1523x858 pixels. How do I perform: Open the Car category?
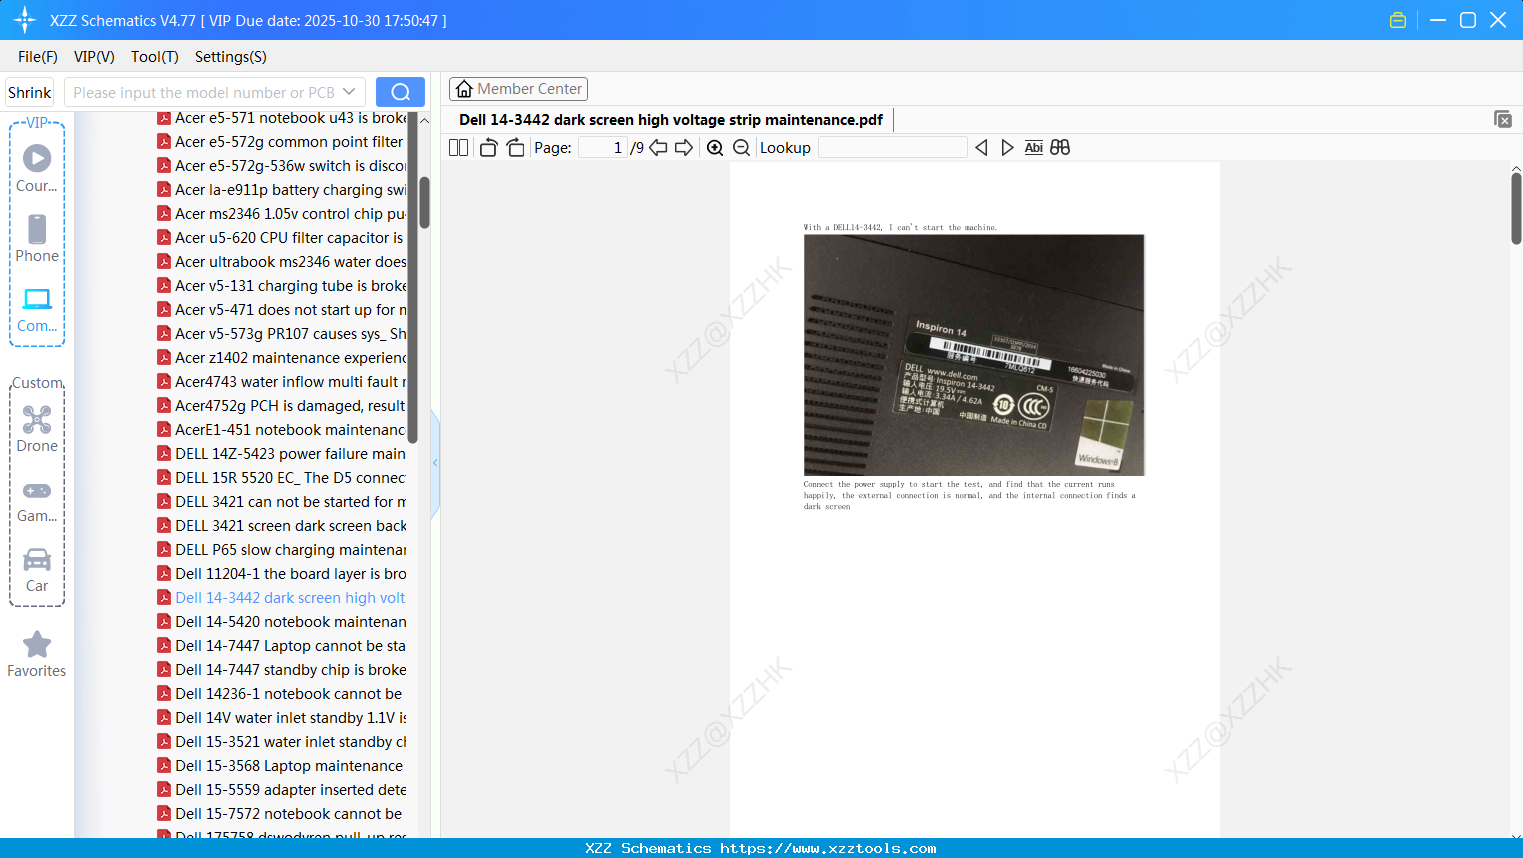37,569
